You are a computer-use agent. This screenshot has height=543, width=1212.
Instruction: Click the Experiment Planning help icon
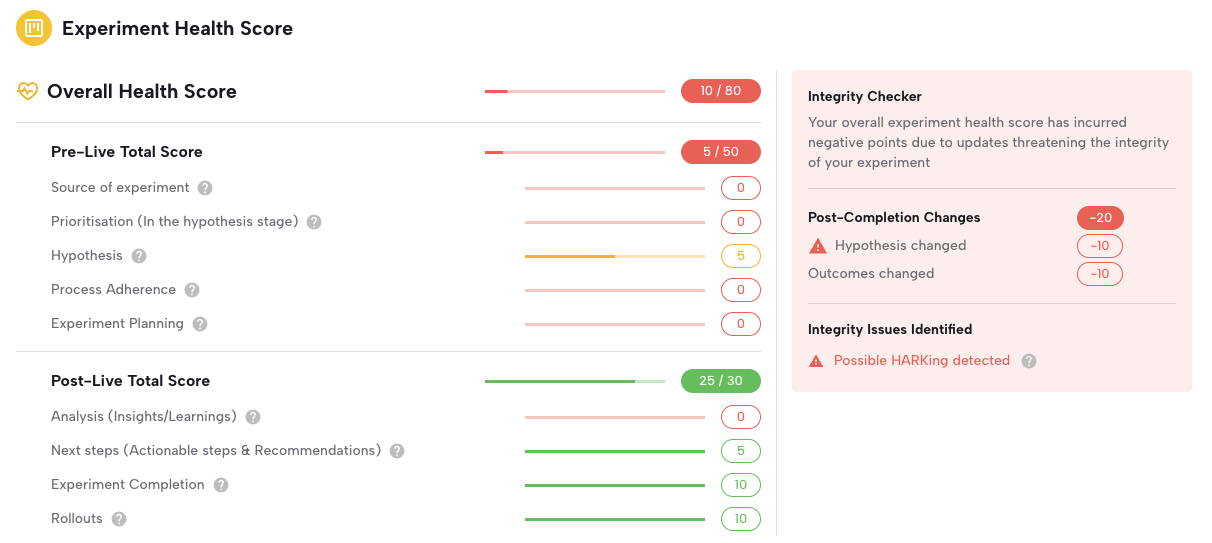(200, 324)
